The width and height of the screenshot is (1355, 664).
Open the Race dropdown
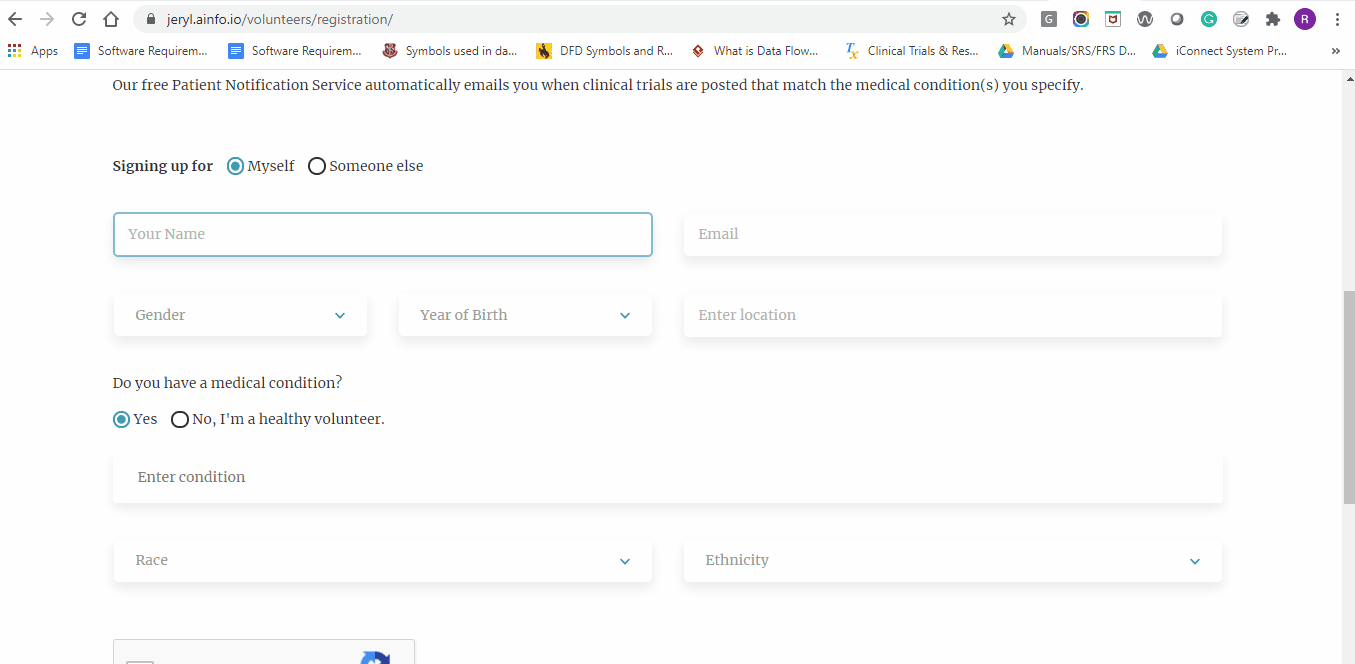coord(382,560)
